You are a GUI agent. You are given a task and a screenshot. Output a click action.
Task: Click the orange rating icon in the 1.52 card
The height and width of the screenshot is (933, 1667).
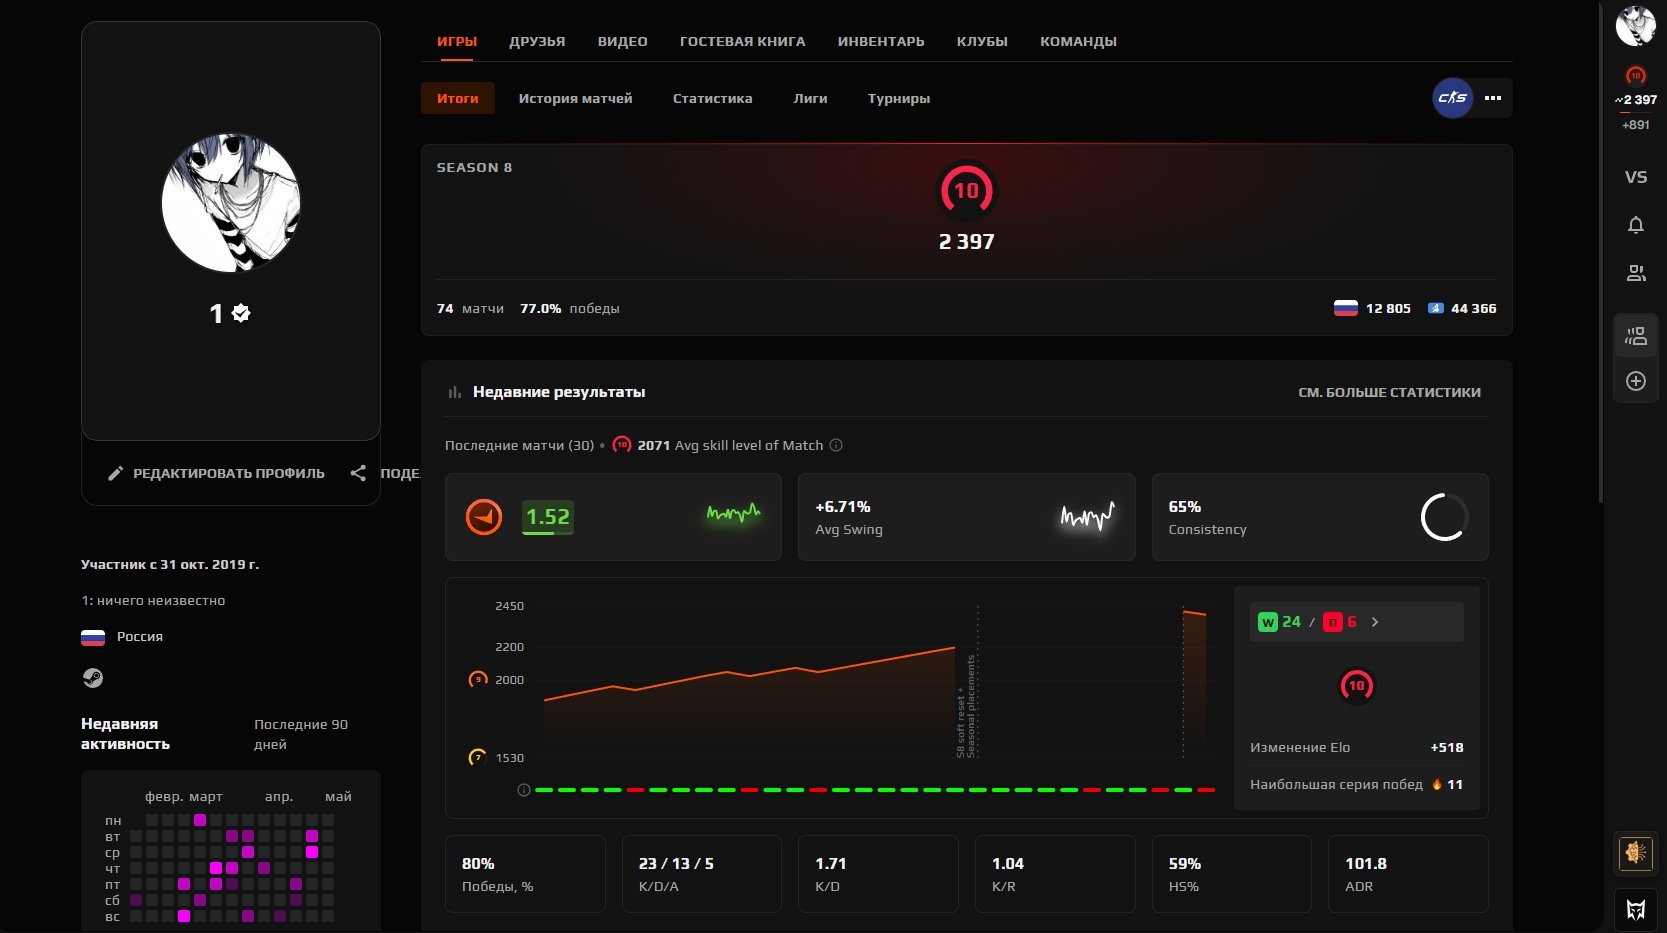[x=484, y=517]
